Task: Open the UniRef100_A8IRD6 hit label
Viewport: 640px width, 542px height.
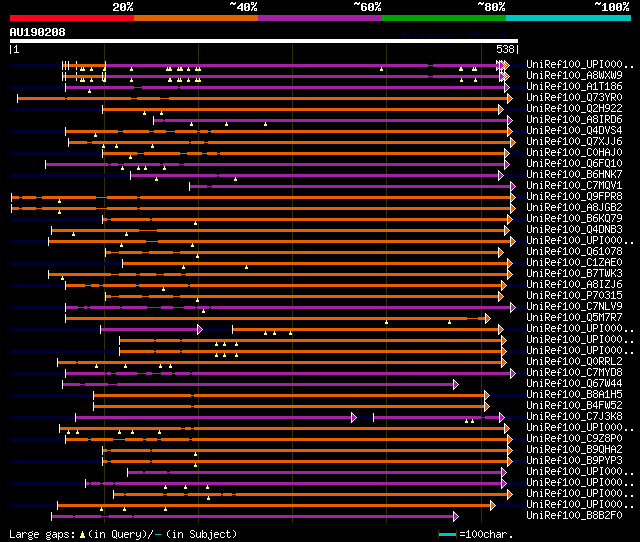Action: (x=574, y=119)
